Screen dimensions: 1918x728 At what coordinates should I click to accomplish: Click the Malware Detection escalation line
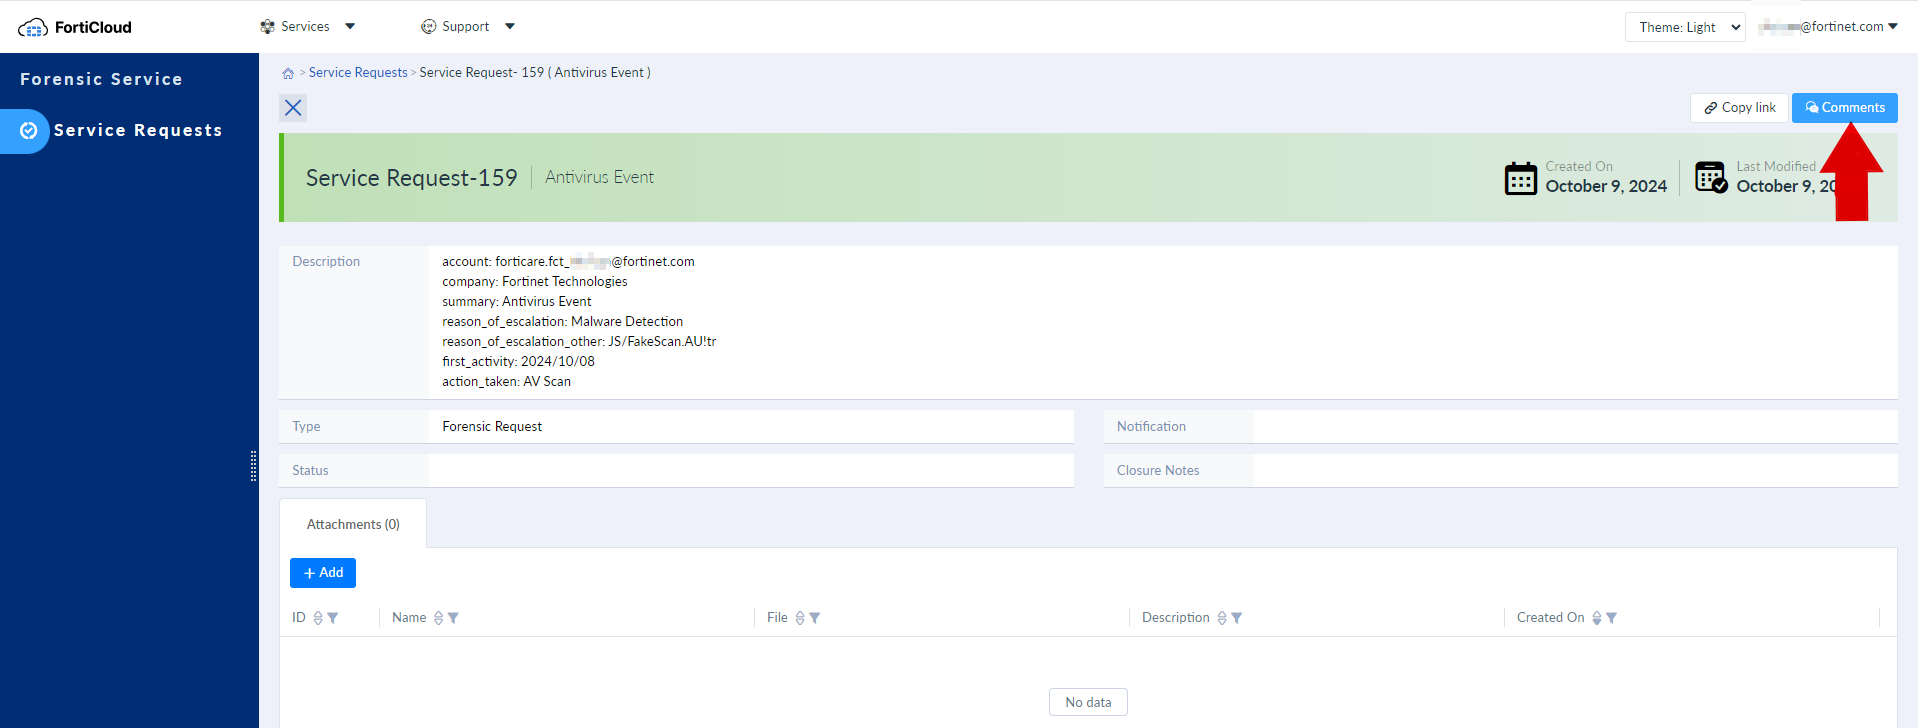(x=563, y=322)
